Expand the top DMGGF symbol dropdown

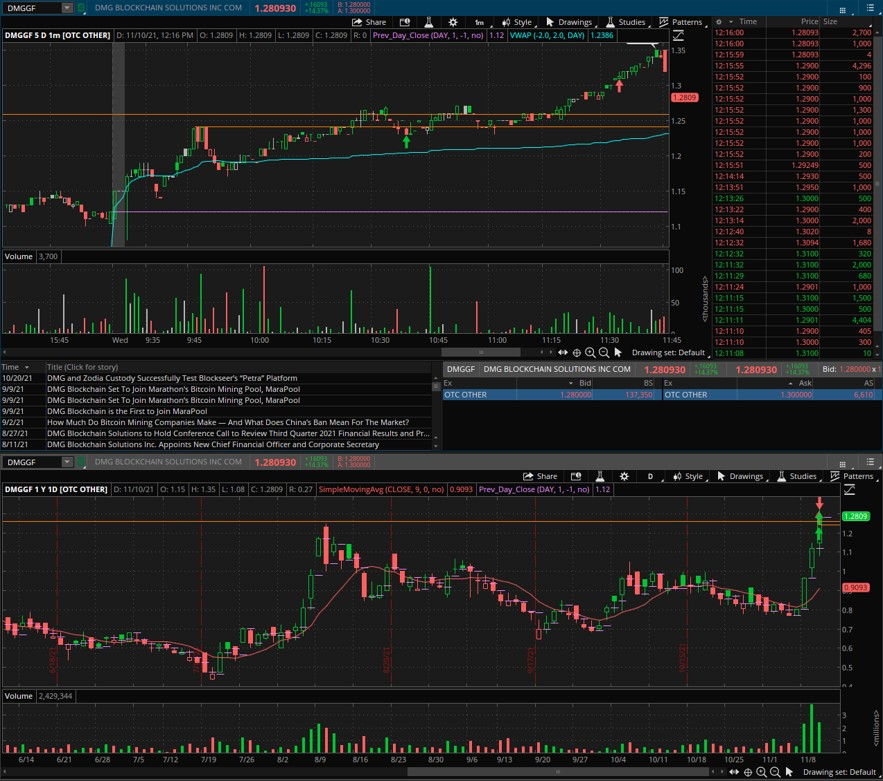pos(67,8)
